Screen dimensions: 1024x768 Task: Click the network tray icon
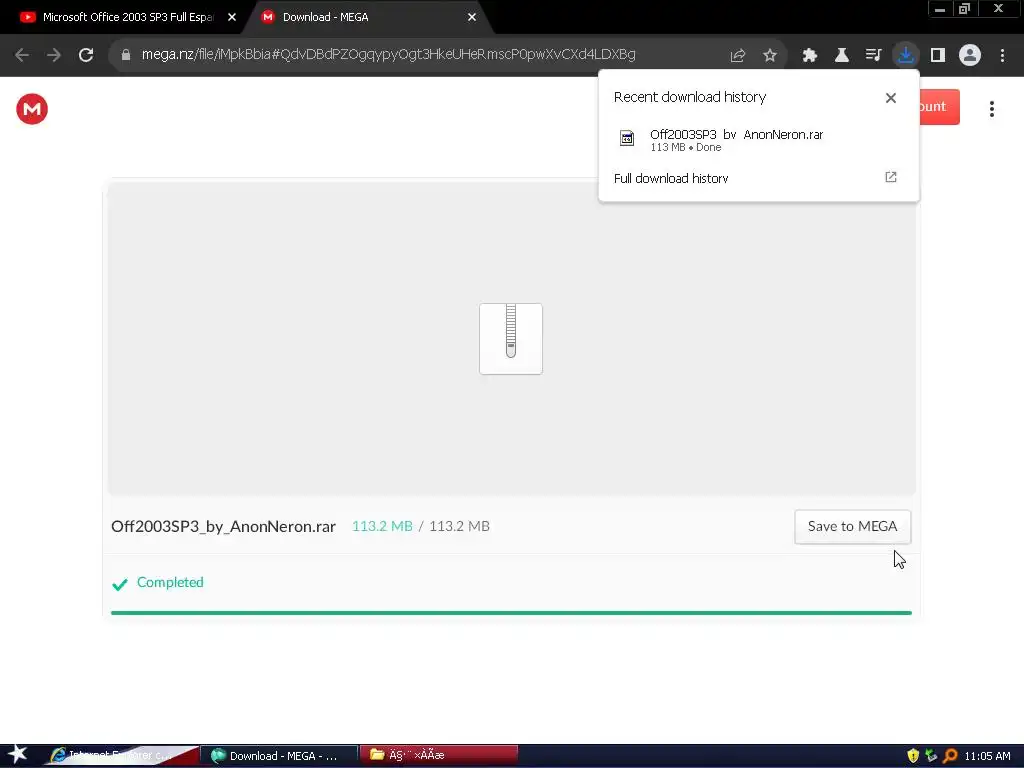pyautogui.click(x=931, y=756)
